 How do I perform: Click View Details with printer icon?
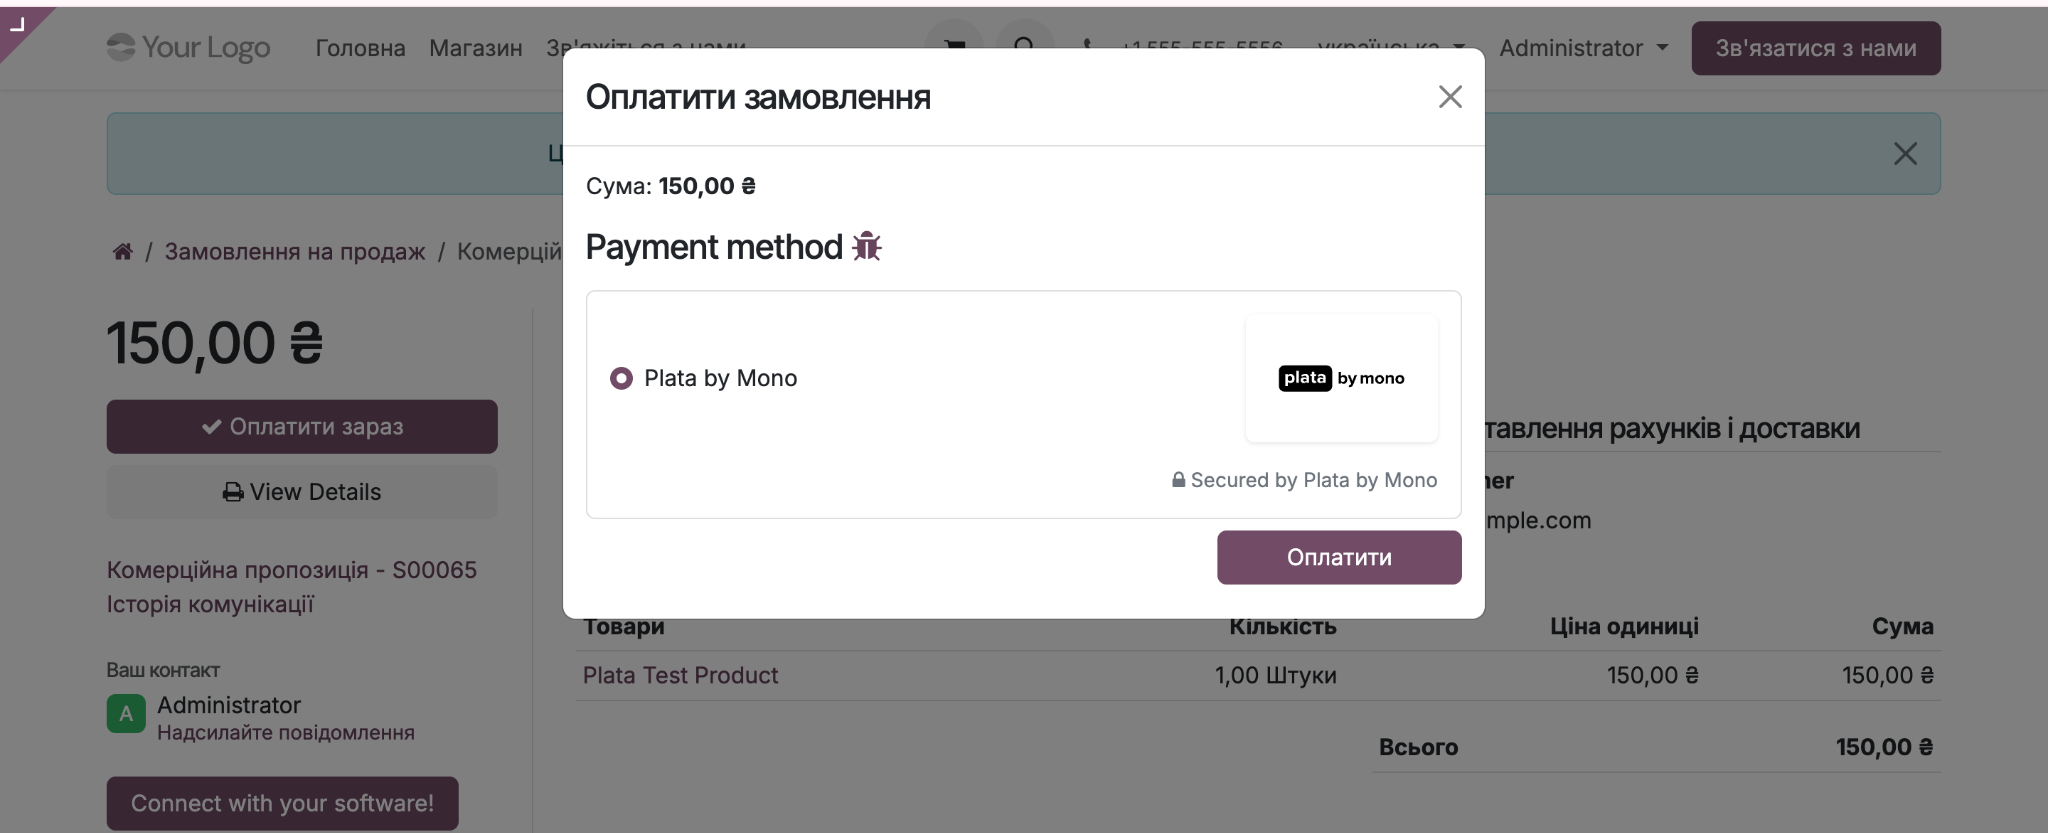302,492
